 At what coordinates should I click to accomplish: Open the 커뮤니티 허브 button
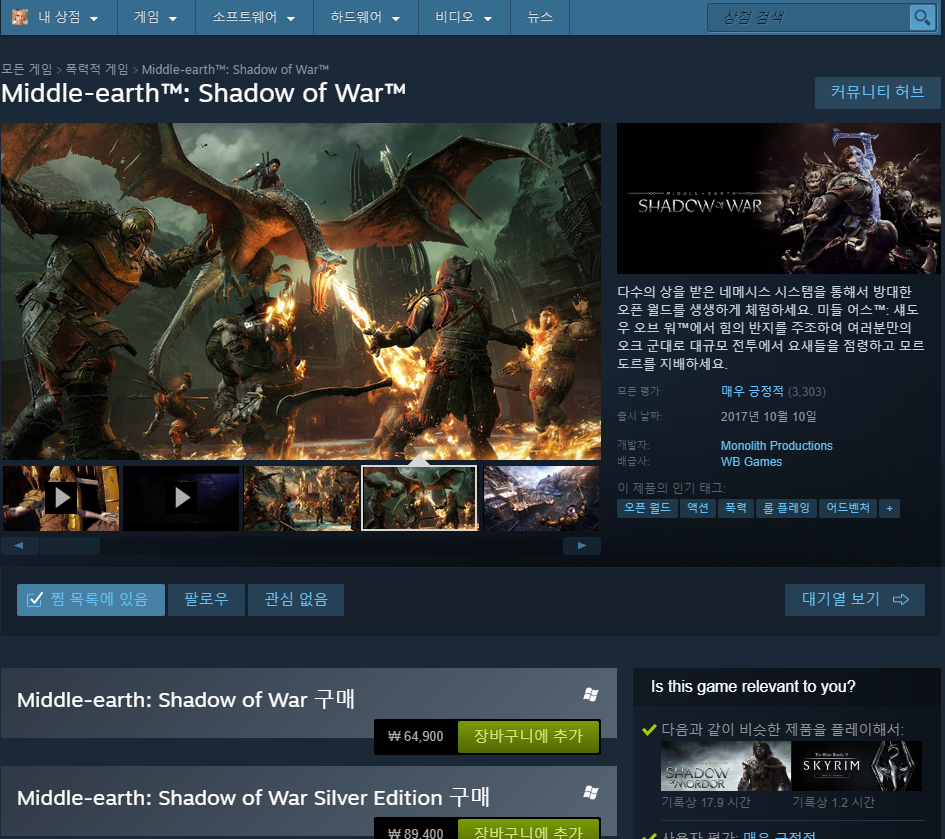(x=878, y=92)
